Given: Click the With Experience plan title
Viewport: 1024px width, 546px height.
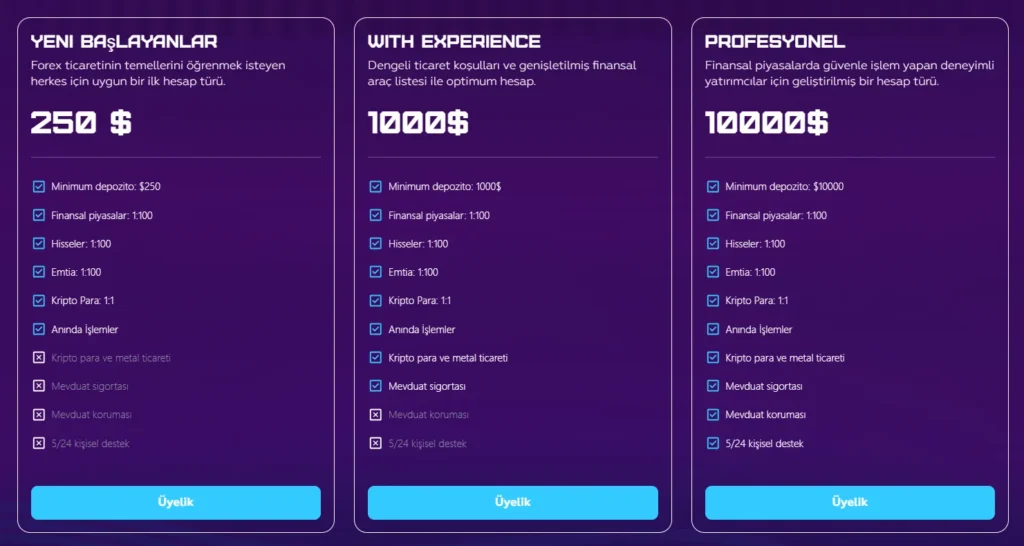Looking at the screenshot, I should pos(454,42).
